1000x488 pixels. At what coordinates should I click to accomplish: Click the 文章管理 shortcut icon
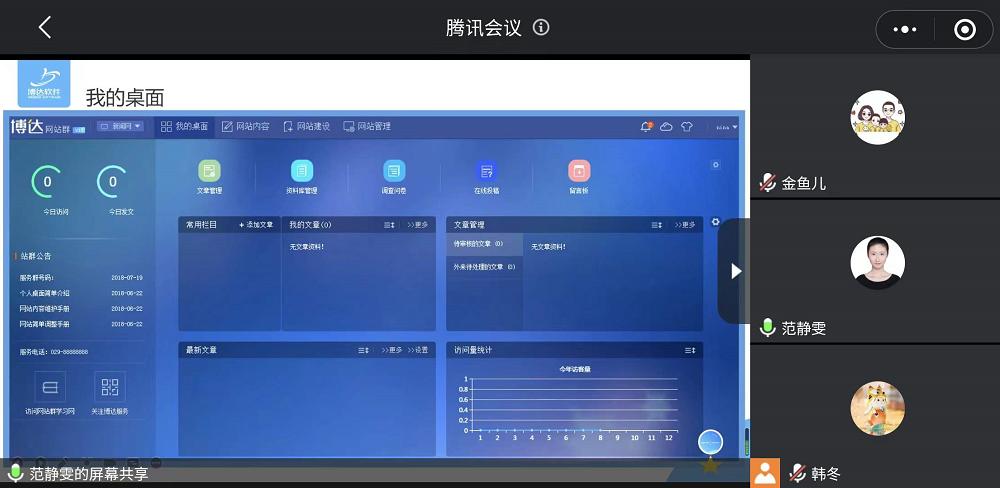point(209,171)
